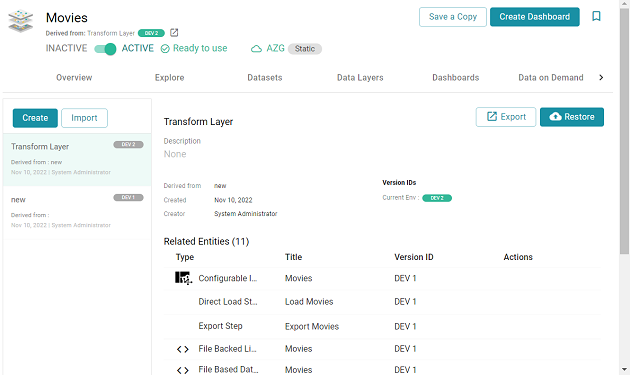
Task: Click the Configurable row type icon
Action: click(x=183, y=278)
